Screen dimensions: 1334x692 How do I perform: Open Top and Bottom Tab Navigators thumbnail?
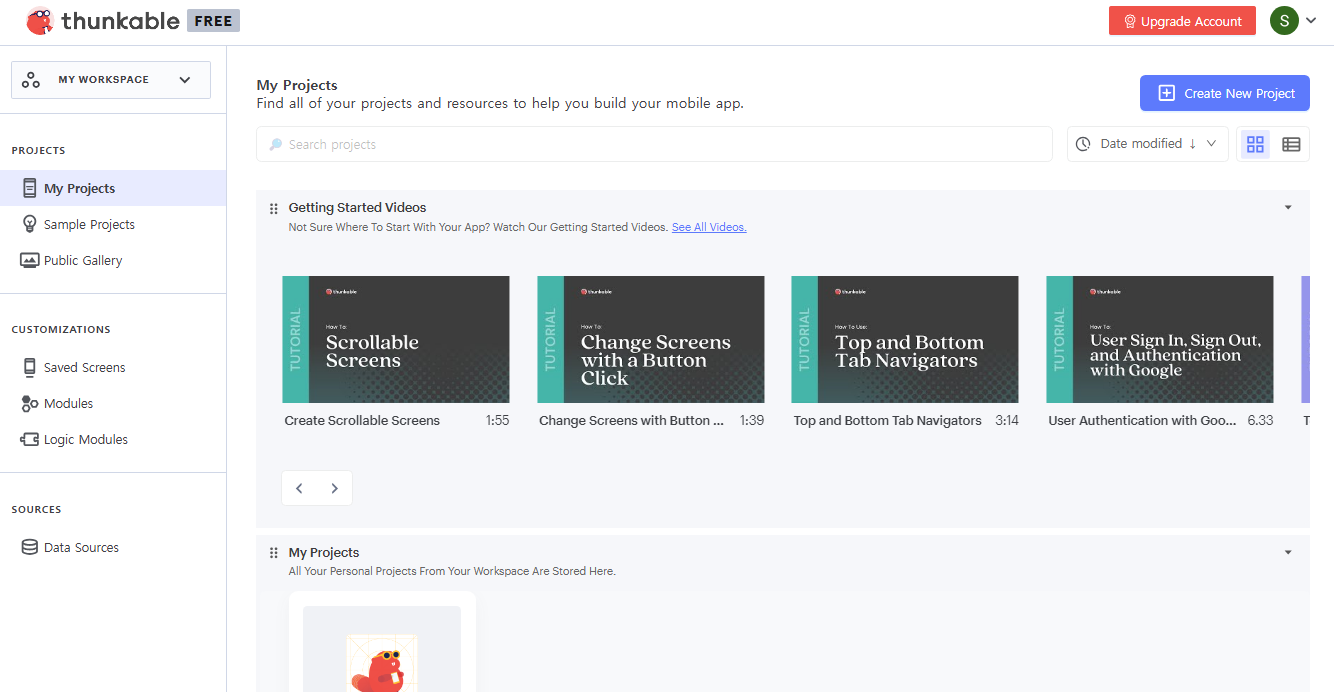pyautogui.click(x=905, y=340)
